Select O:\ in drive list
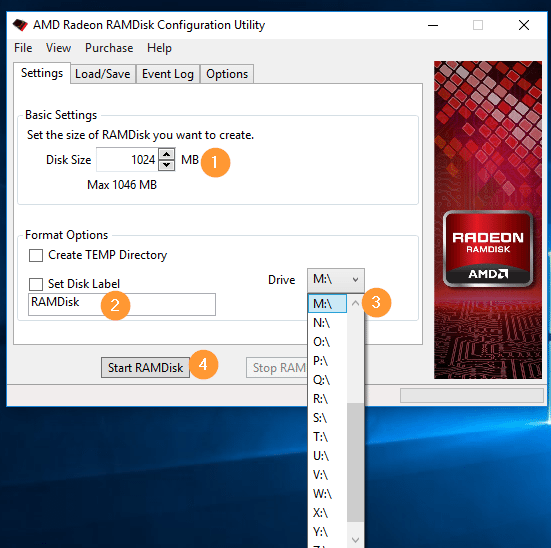The width and height of the screenshot is (551, 548). (x=327, y=342)
